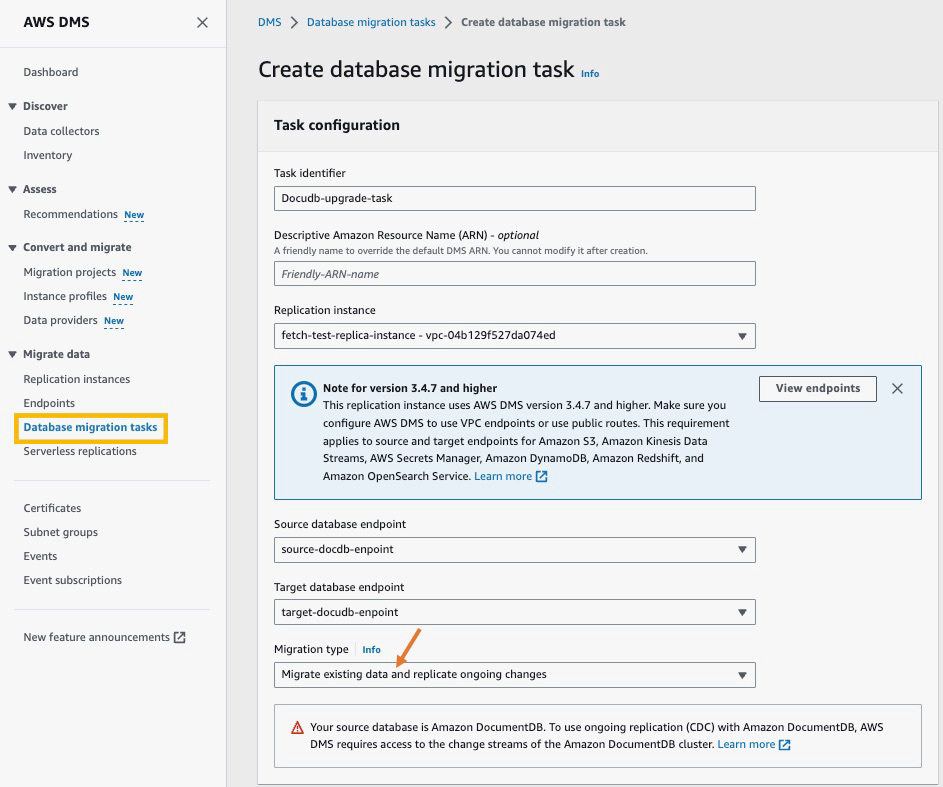Click the external link icon beside New feature announcements
The height and width of the screenshot is (787, 943).
coord(180,638)
